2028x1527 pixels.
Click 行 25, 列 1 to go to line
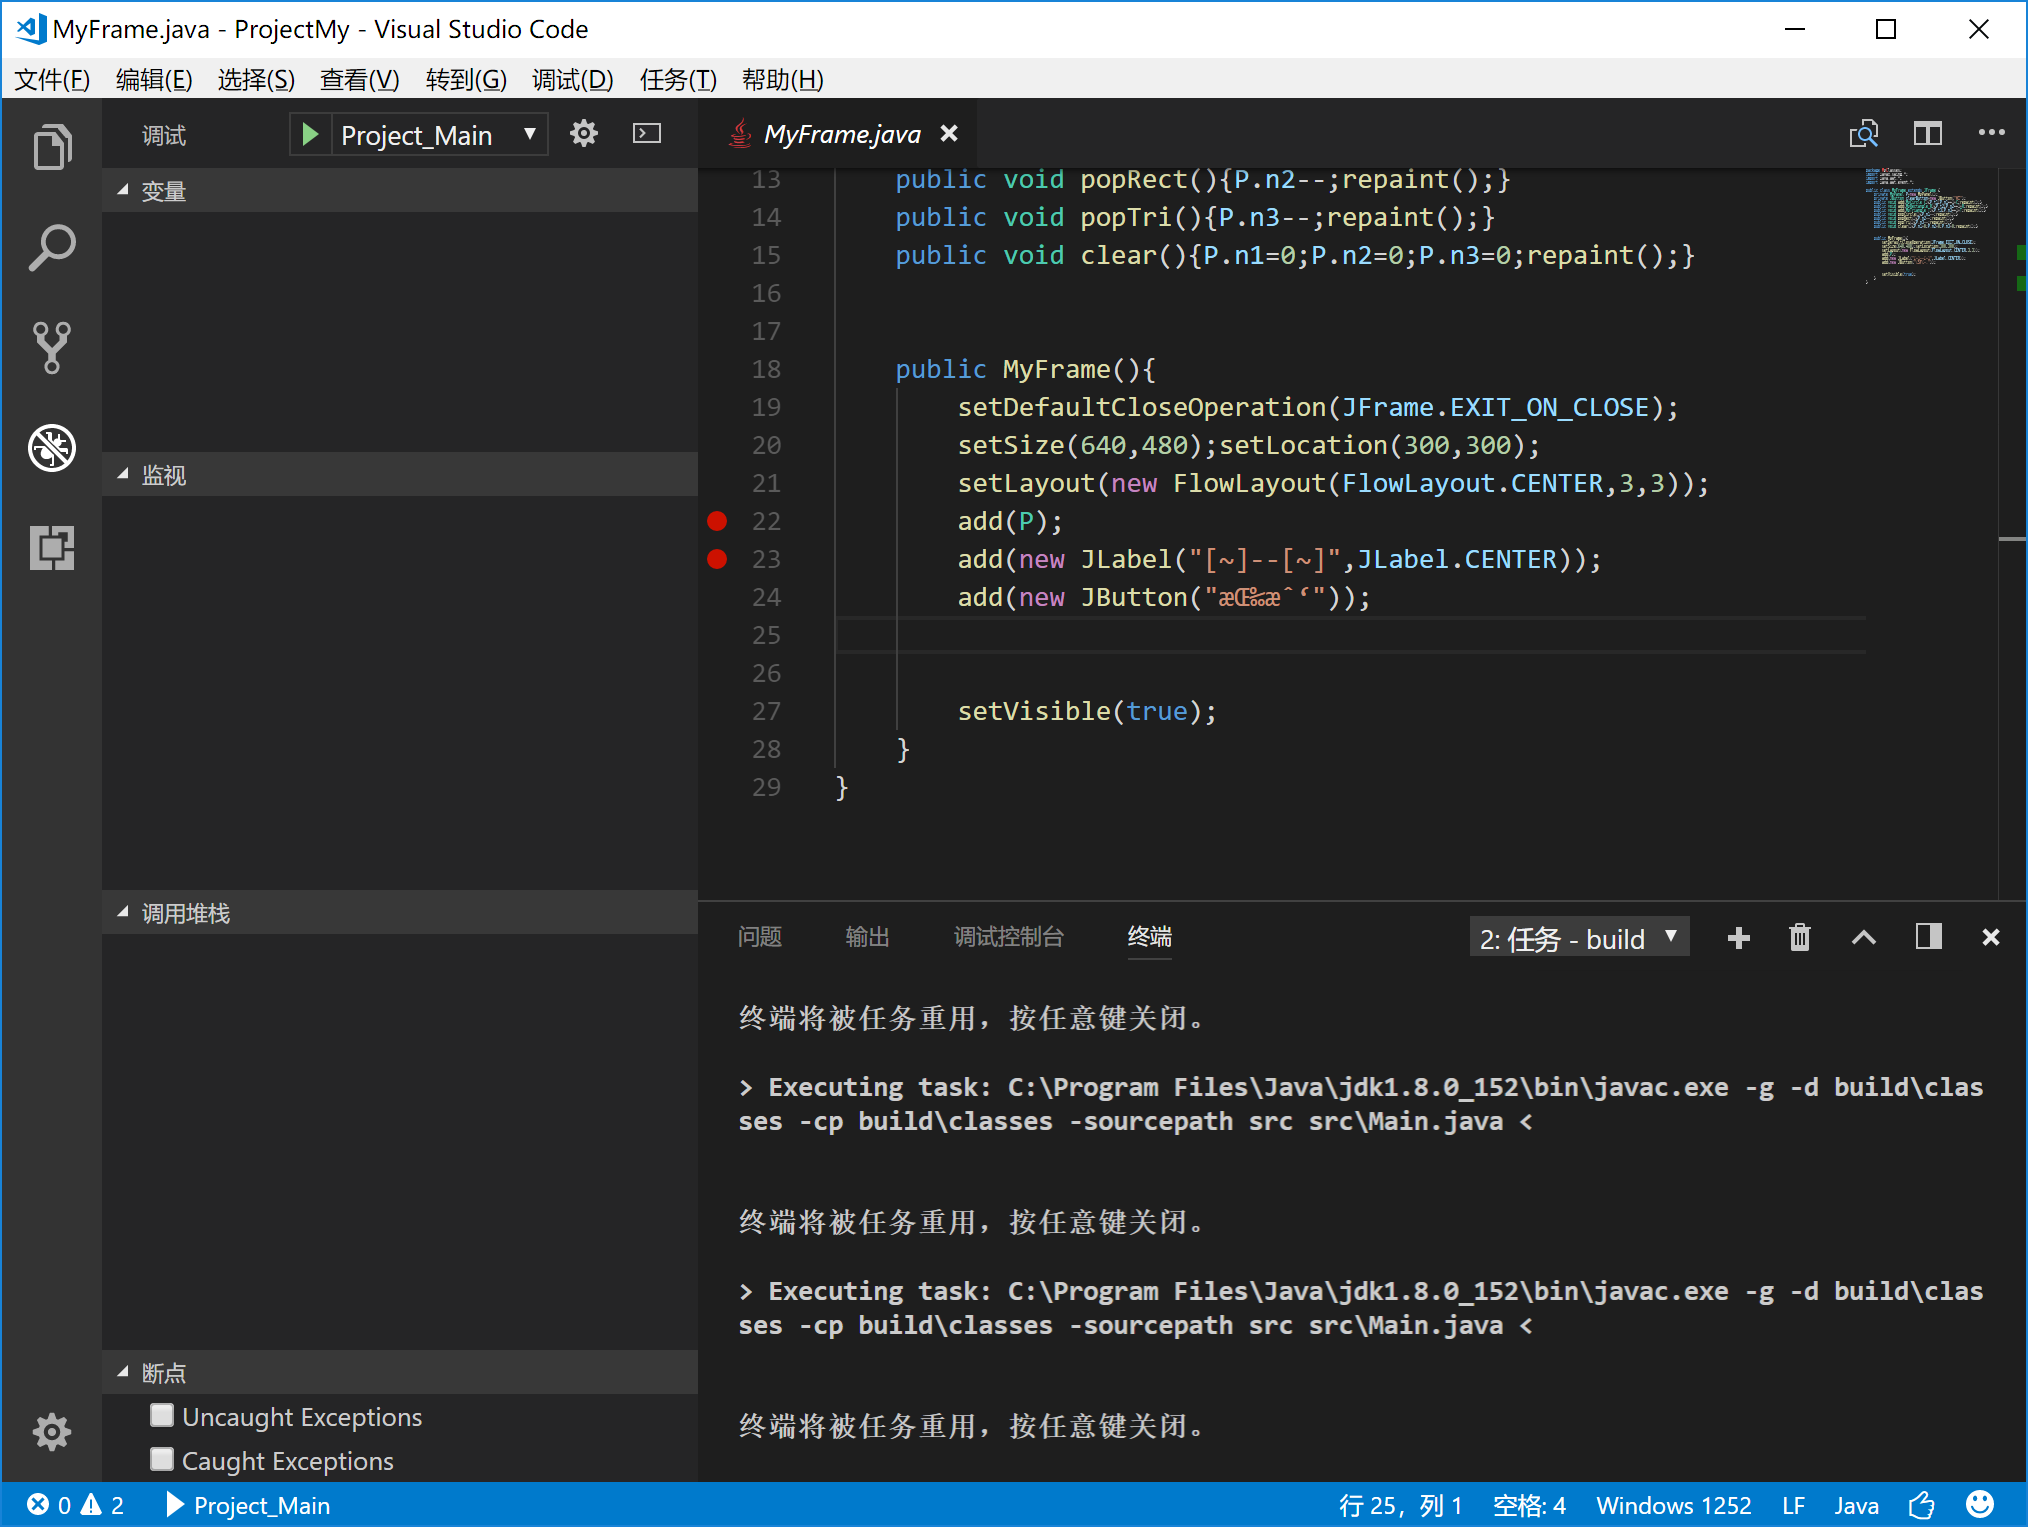pyautogui.click(x=1400, y=1505)
